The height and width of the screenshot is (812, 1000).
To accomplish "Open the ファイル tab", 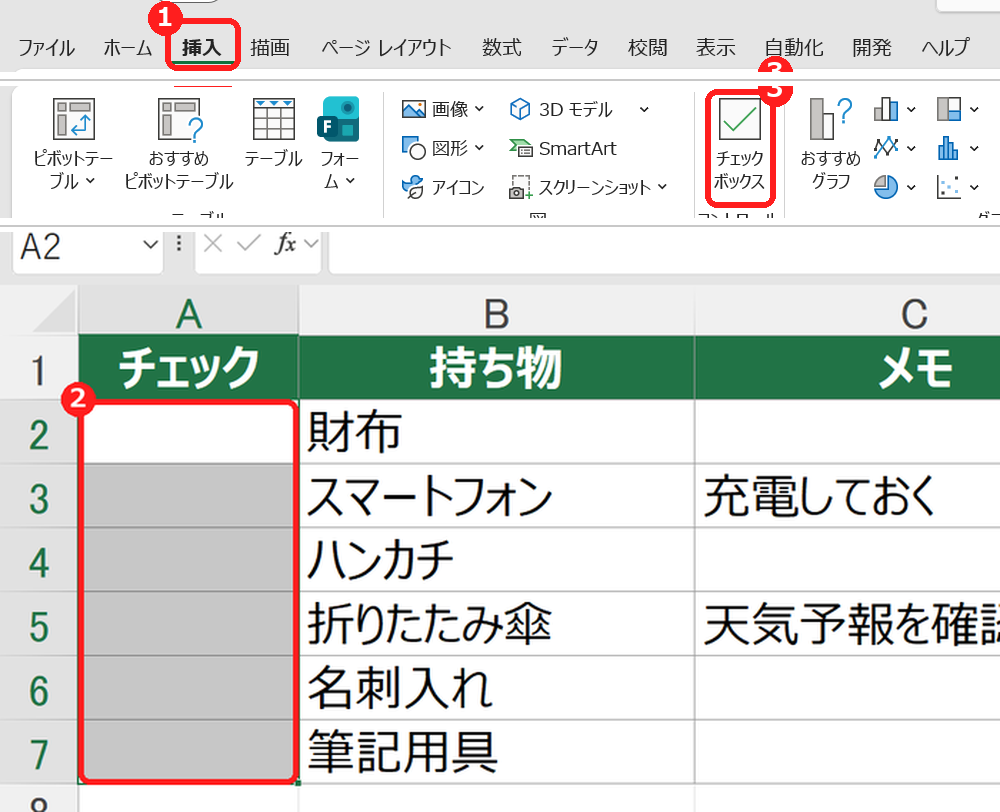I will [x=46, y=48].
